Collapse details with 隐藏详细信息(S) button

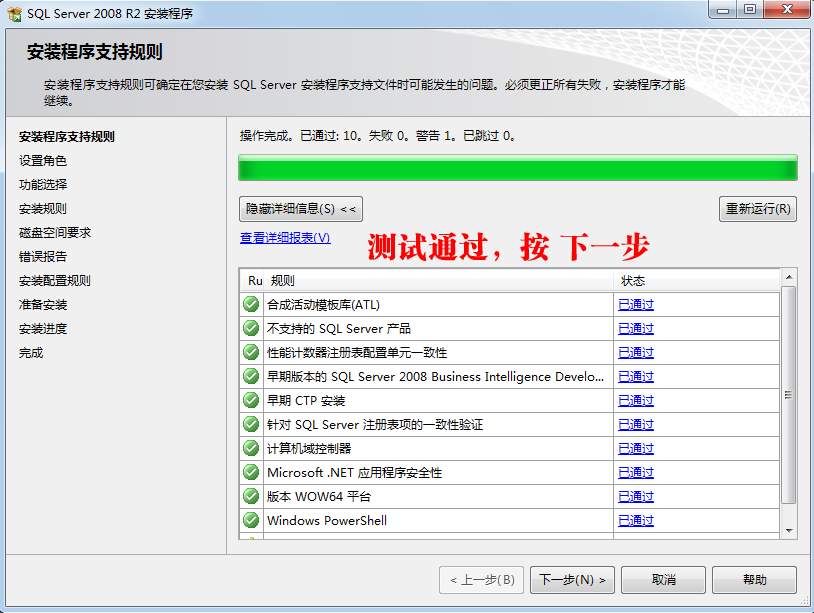pyautogui.click(x=301, y=209)
